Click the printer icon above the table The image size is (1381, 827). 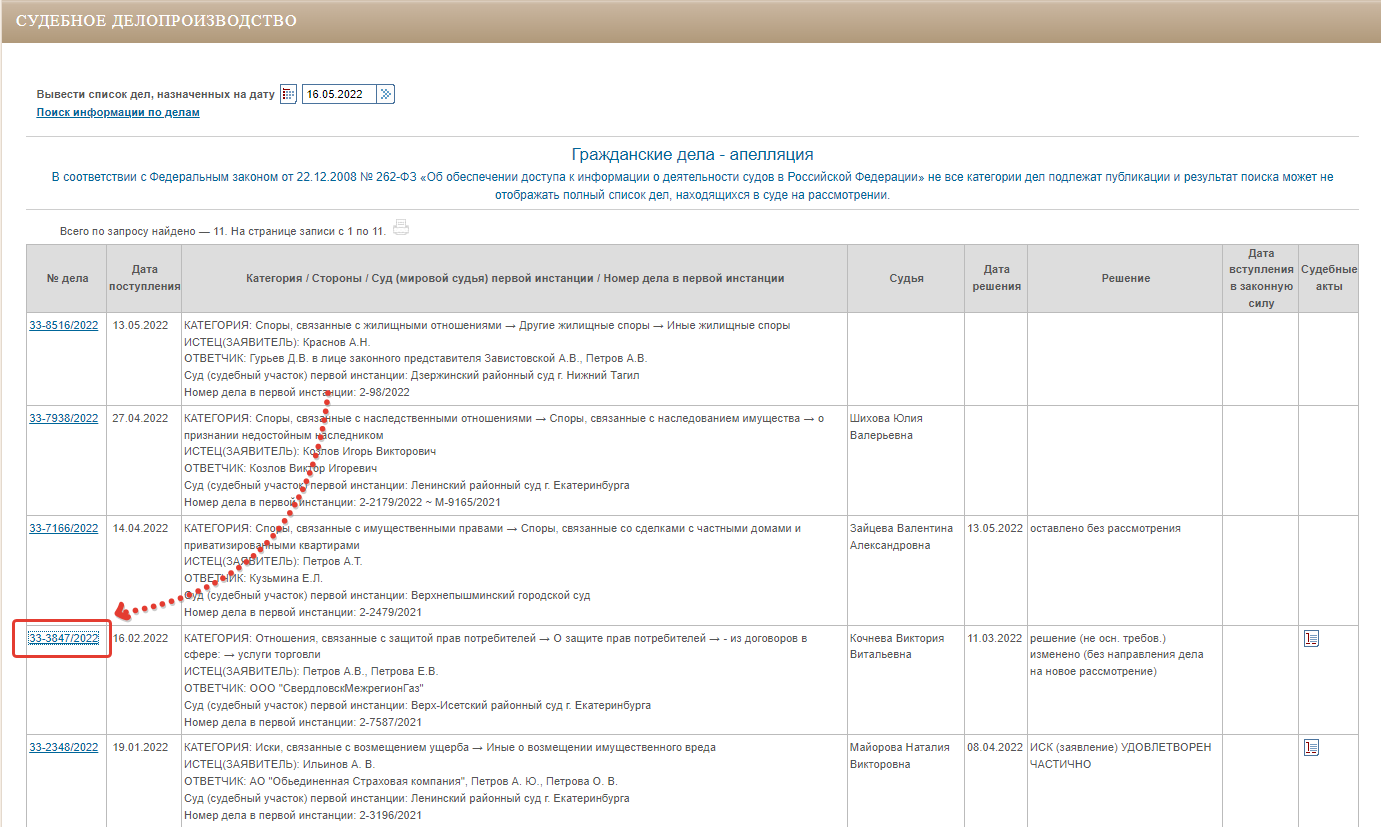click(x=401, y=228)
